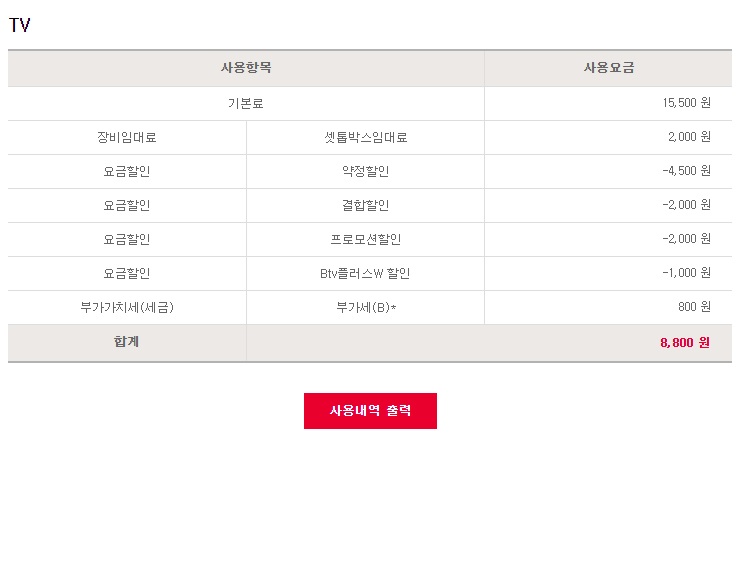Click the red 8,800 원 total amount
Viewport: 745px width, 573px height.
[x=684, y=342]
